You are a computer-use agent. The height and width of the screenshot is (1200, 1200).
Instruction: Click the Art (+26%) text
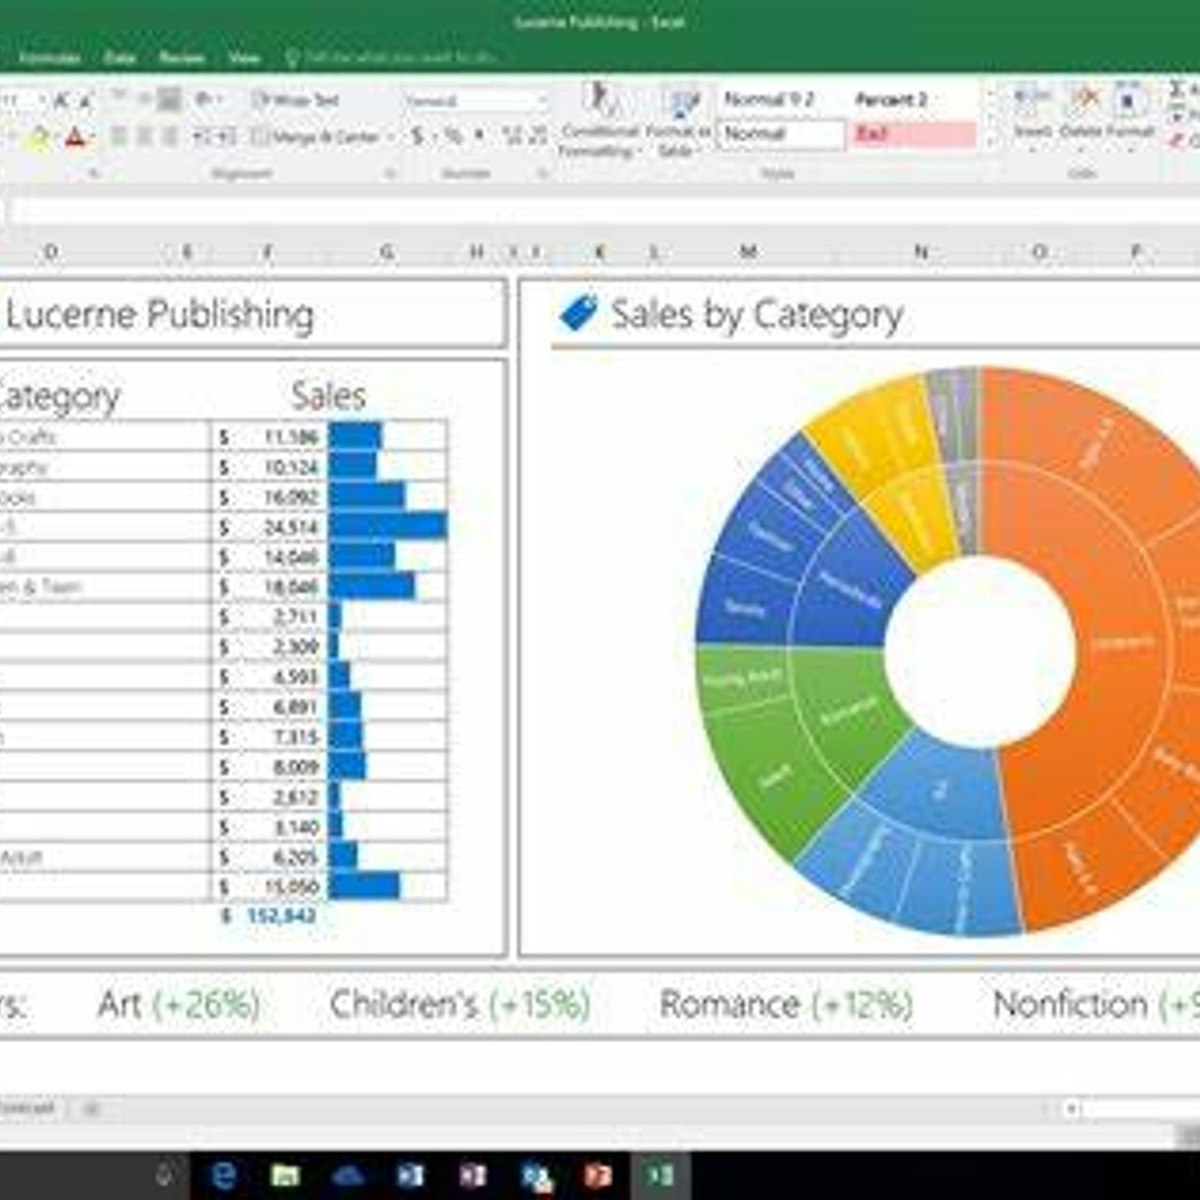coord(179,1004)
